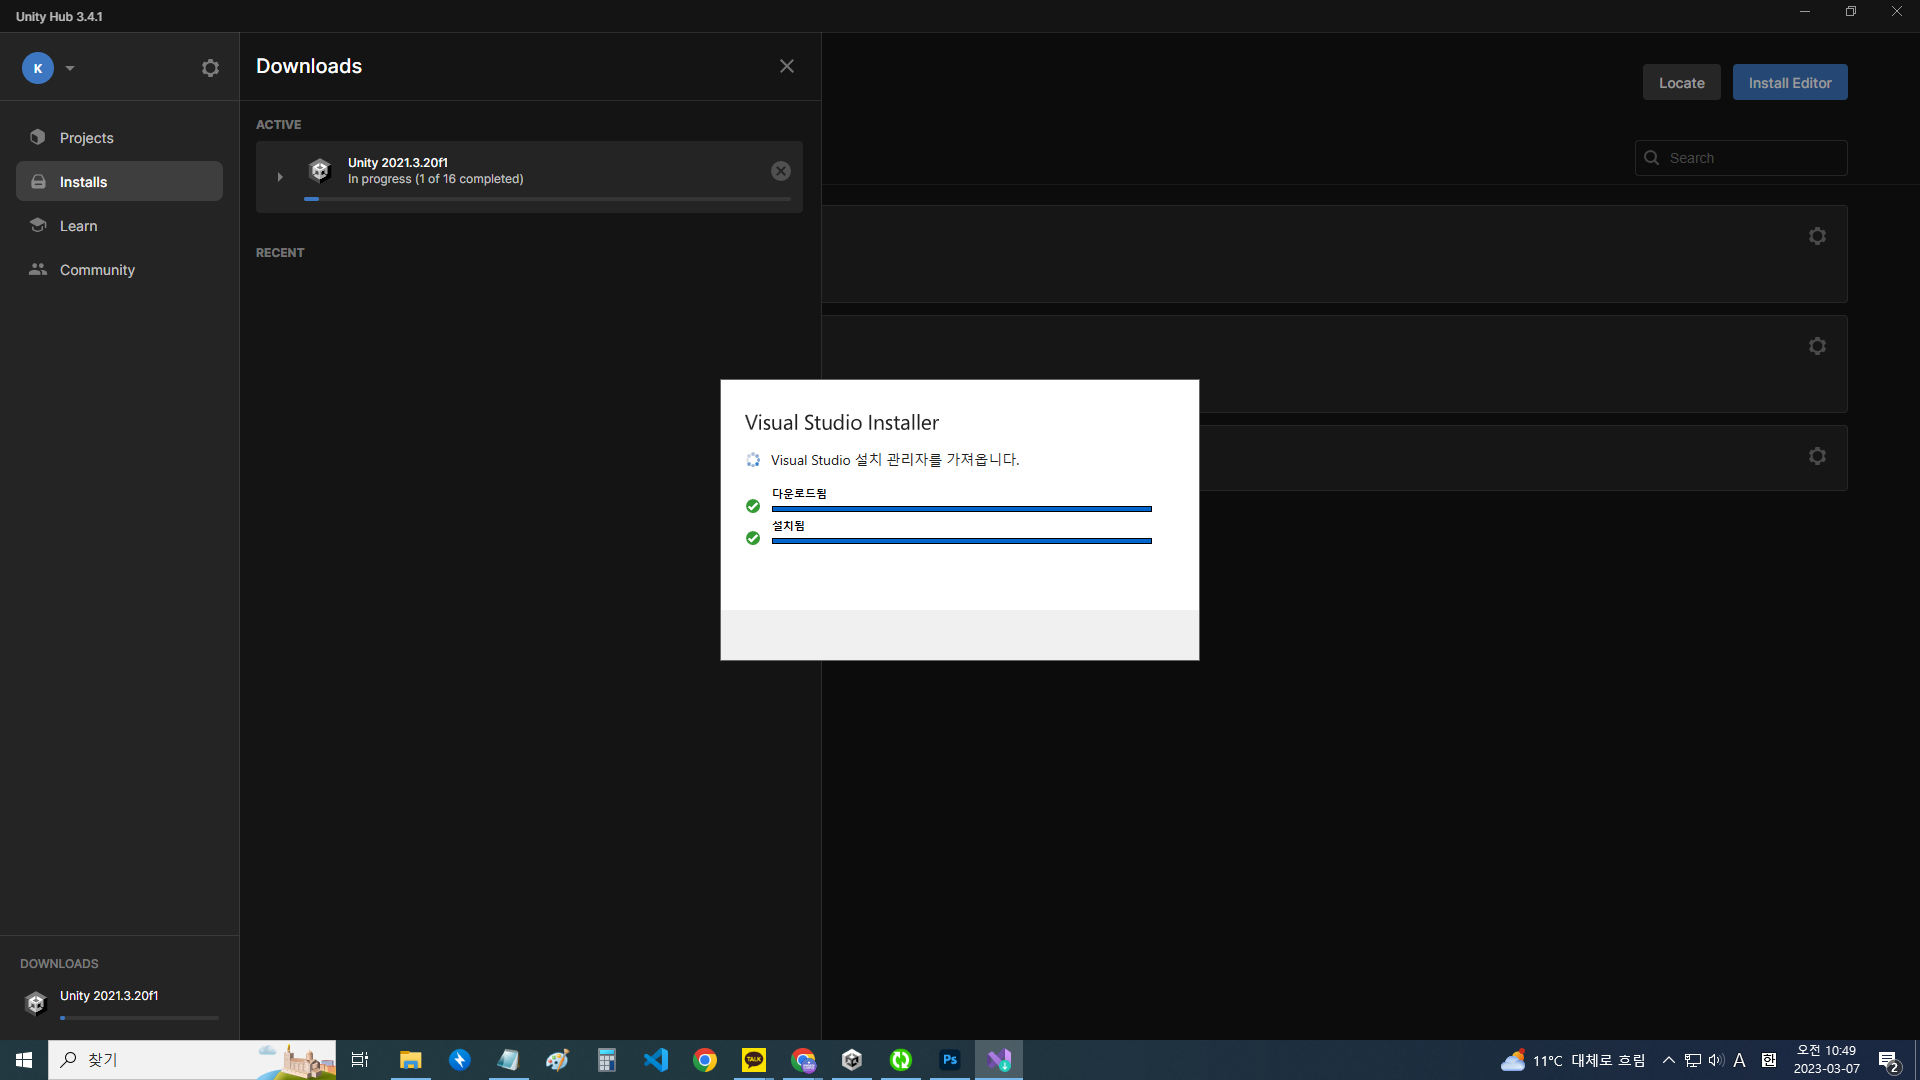1920x1080 pixels.
Task: Expand Unity 2021.3.20f1 download details
Action: coord(280,177)
